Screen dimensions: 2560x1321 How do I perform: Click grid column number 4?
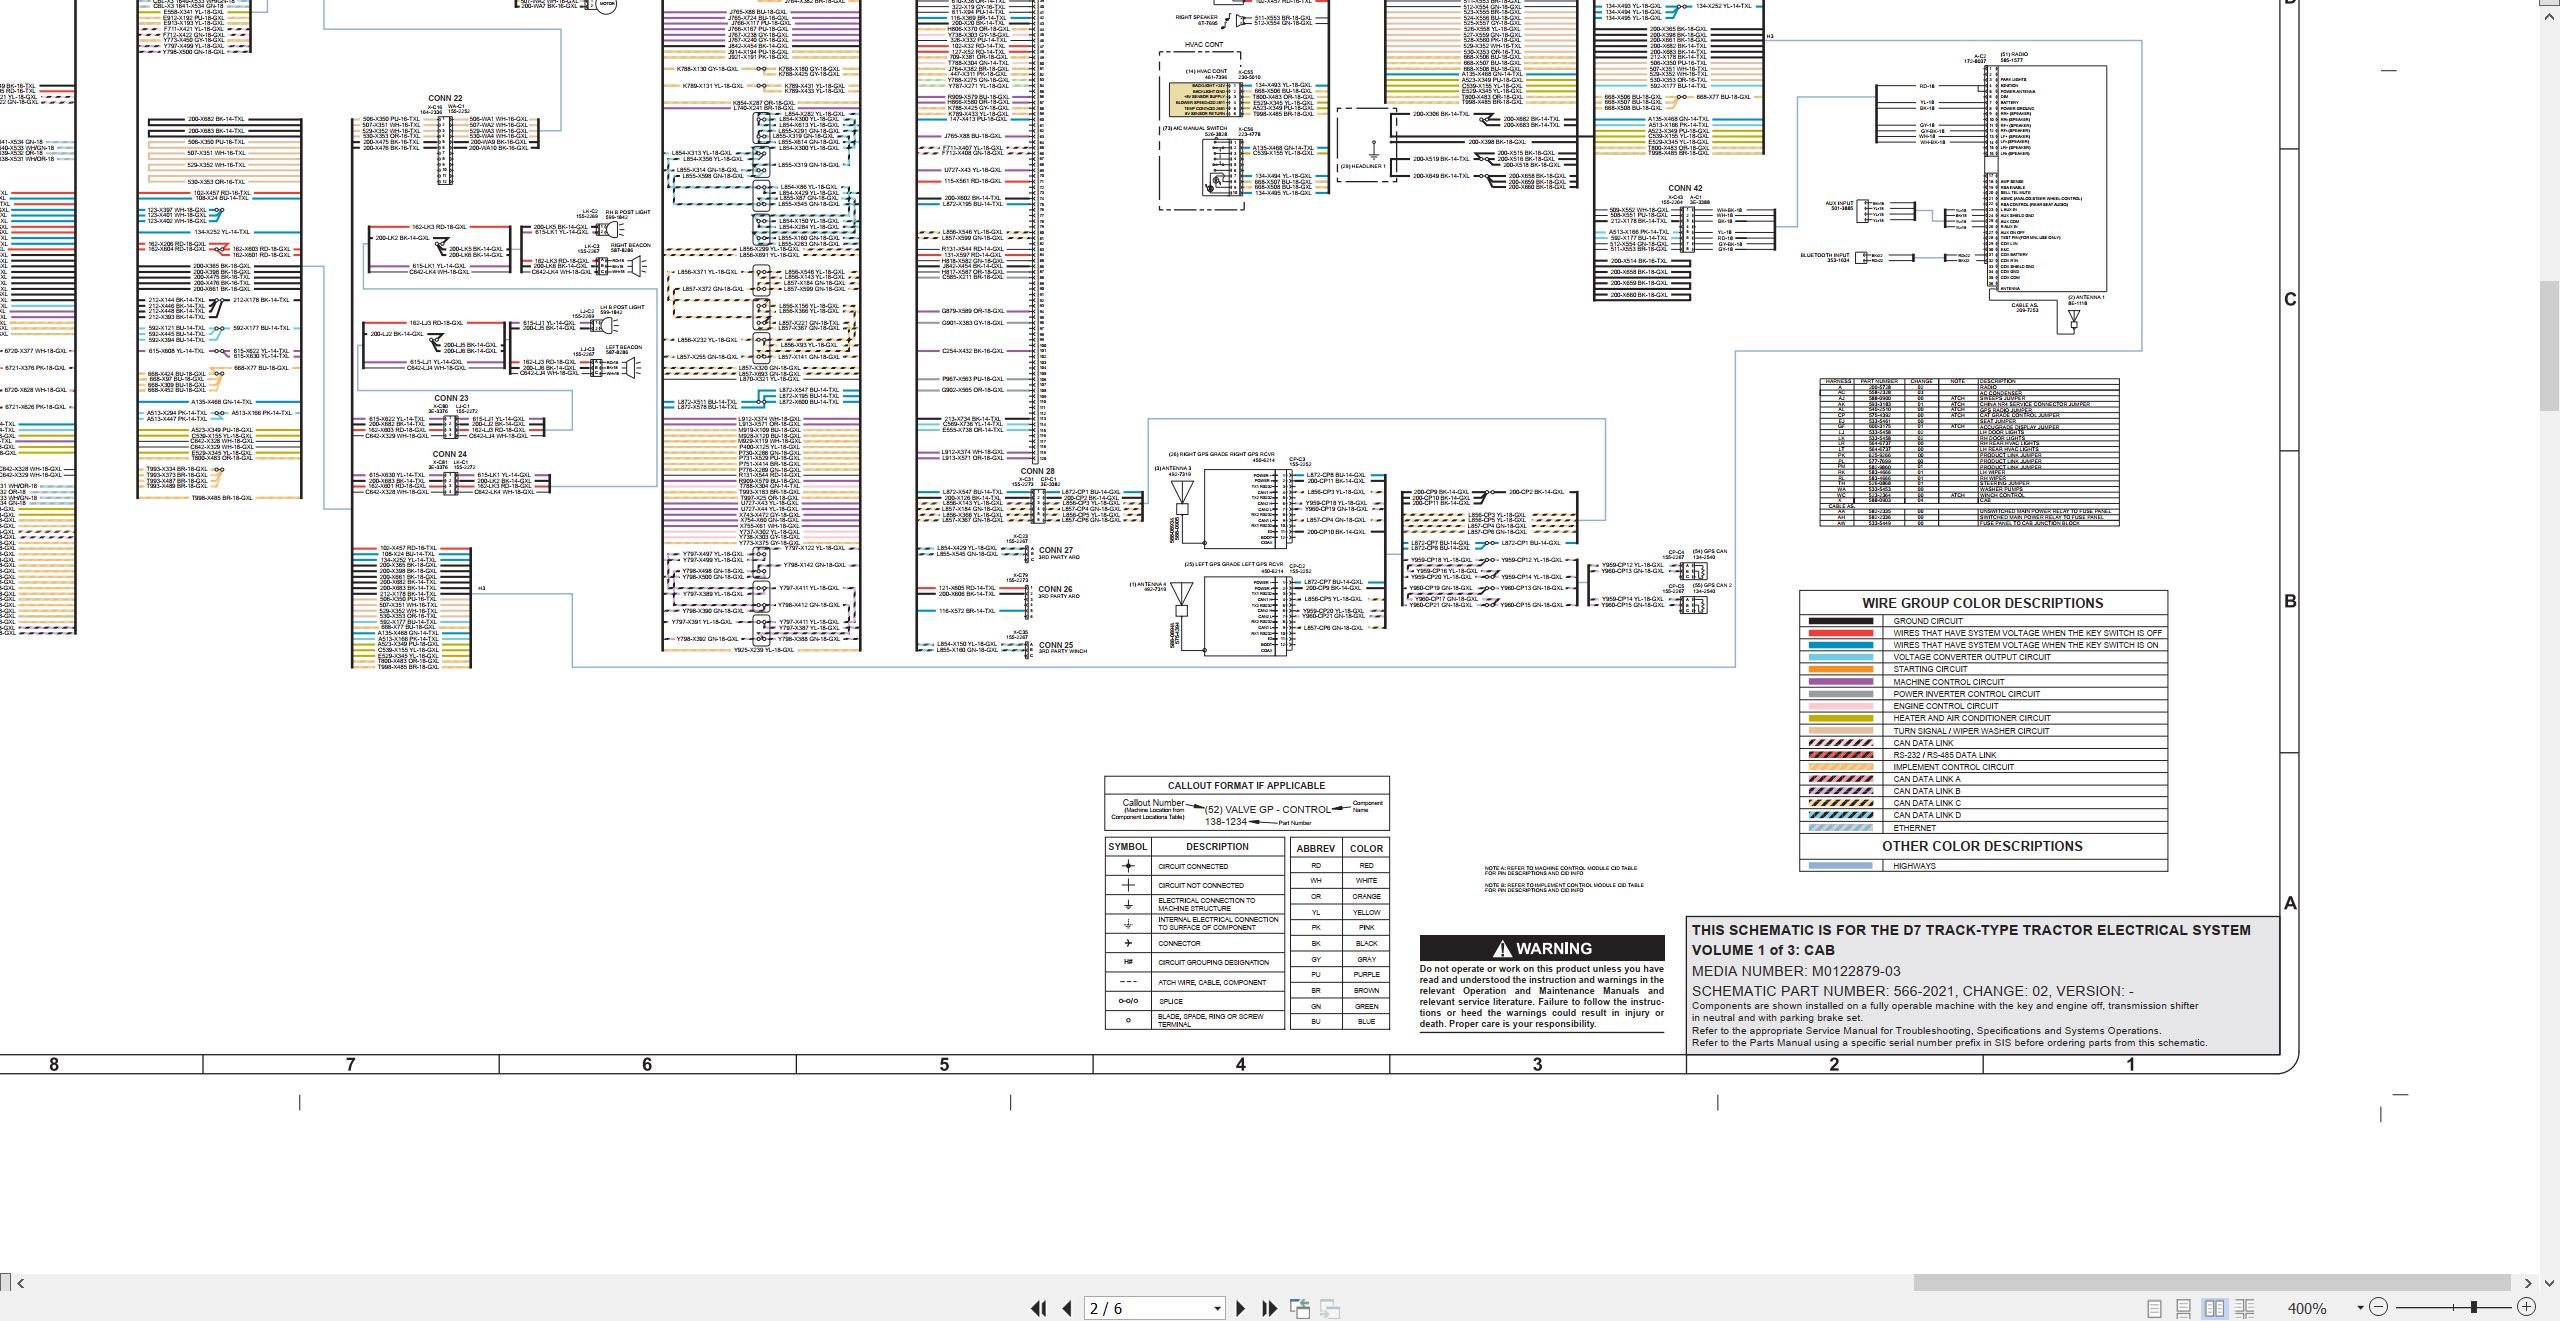[1241, 1065]
